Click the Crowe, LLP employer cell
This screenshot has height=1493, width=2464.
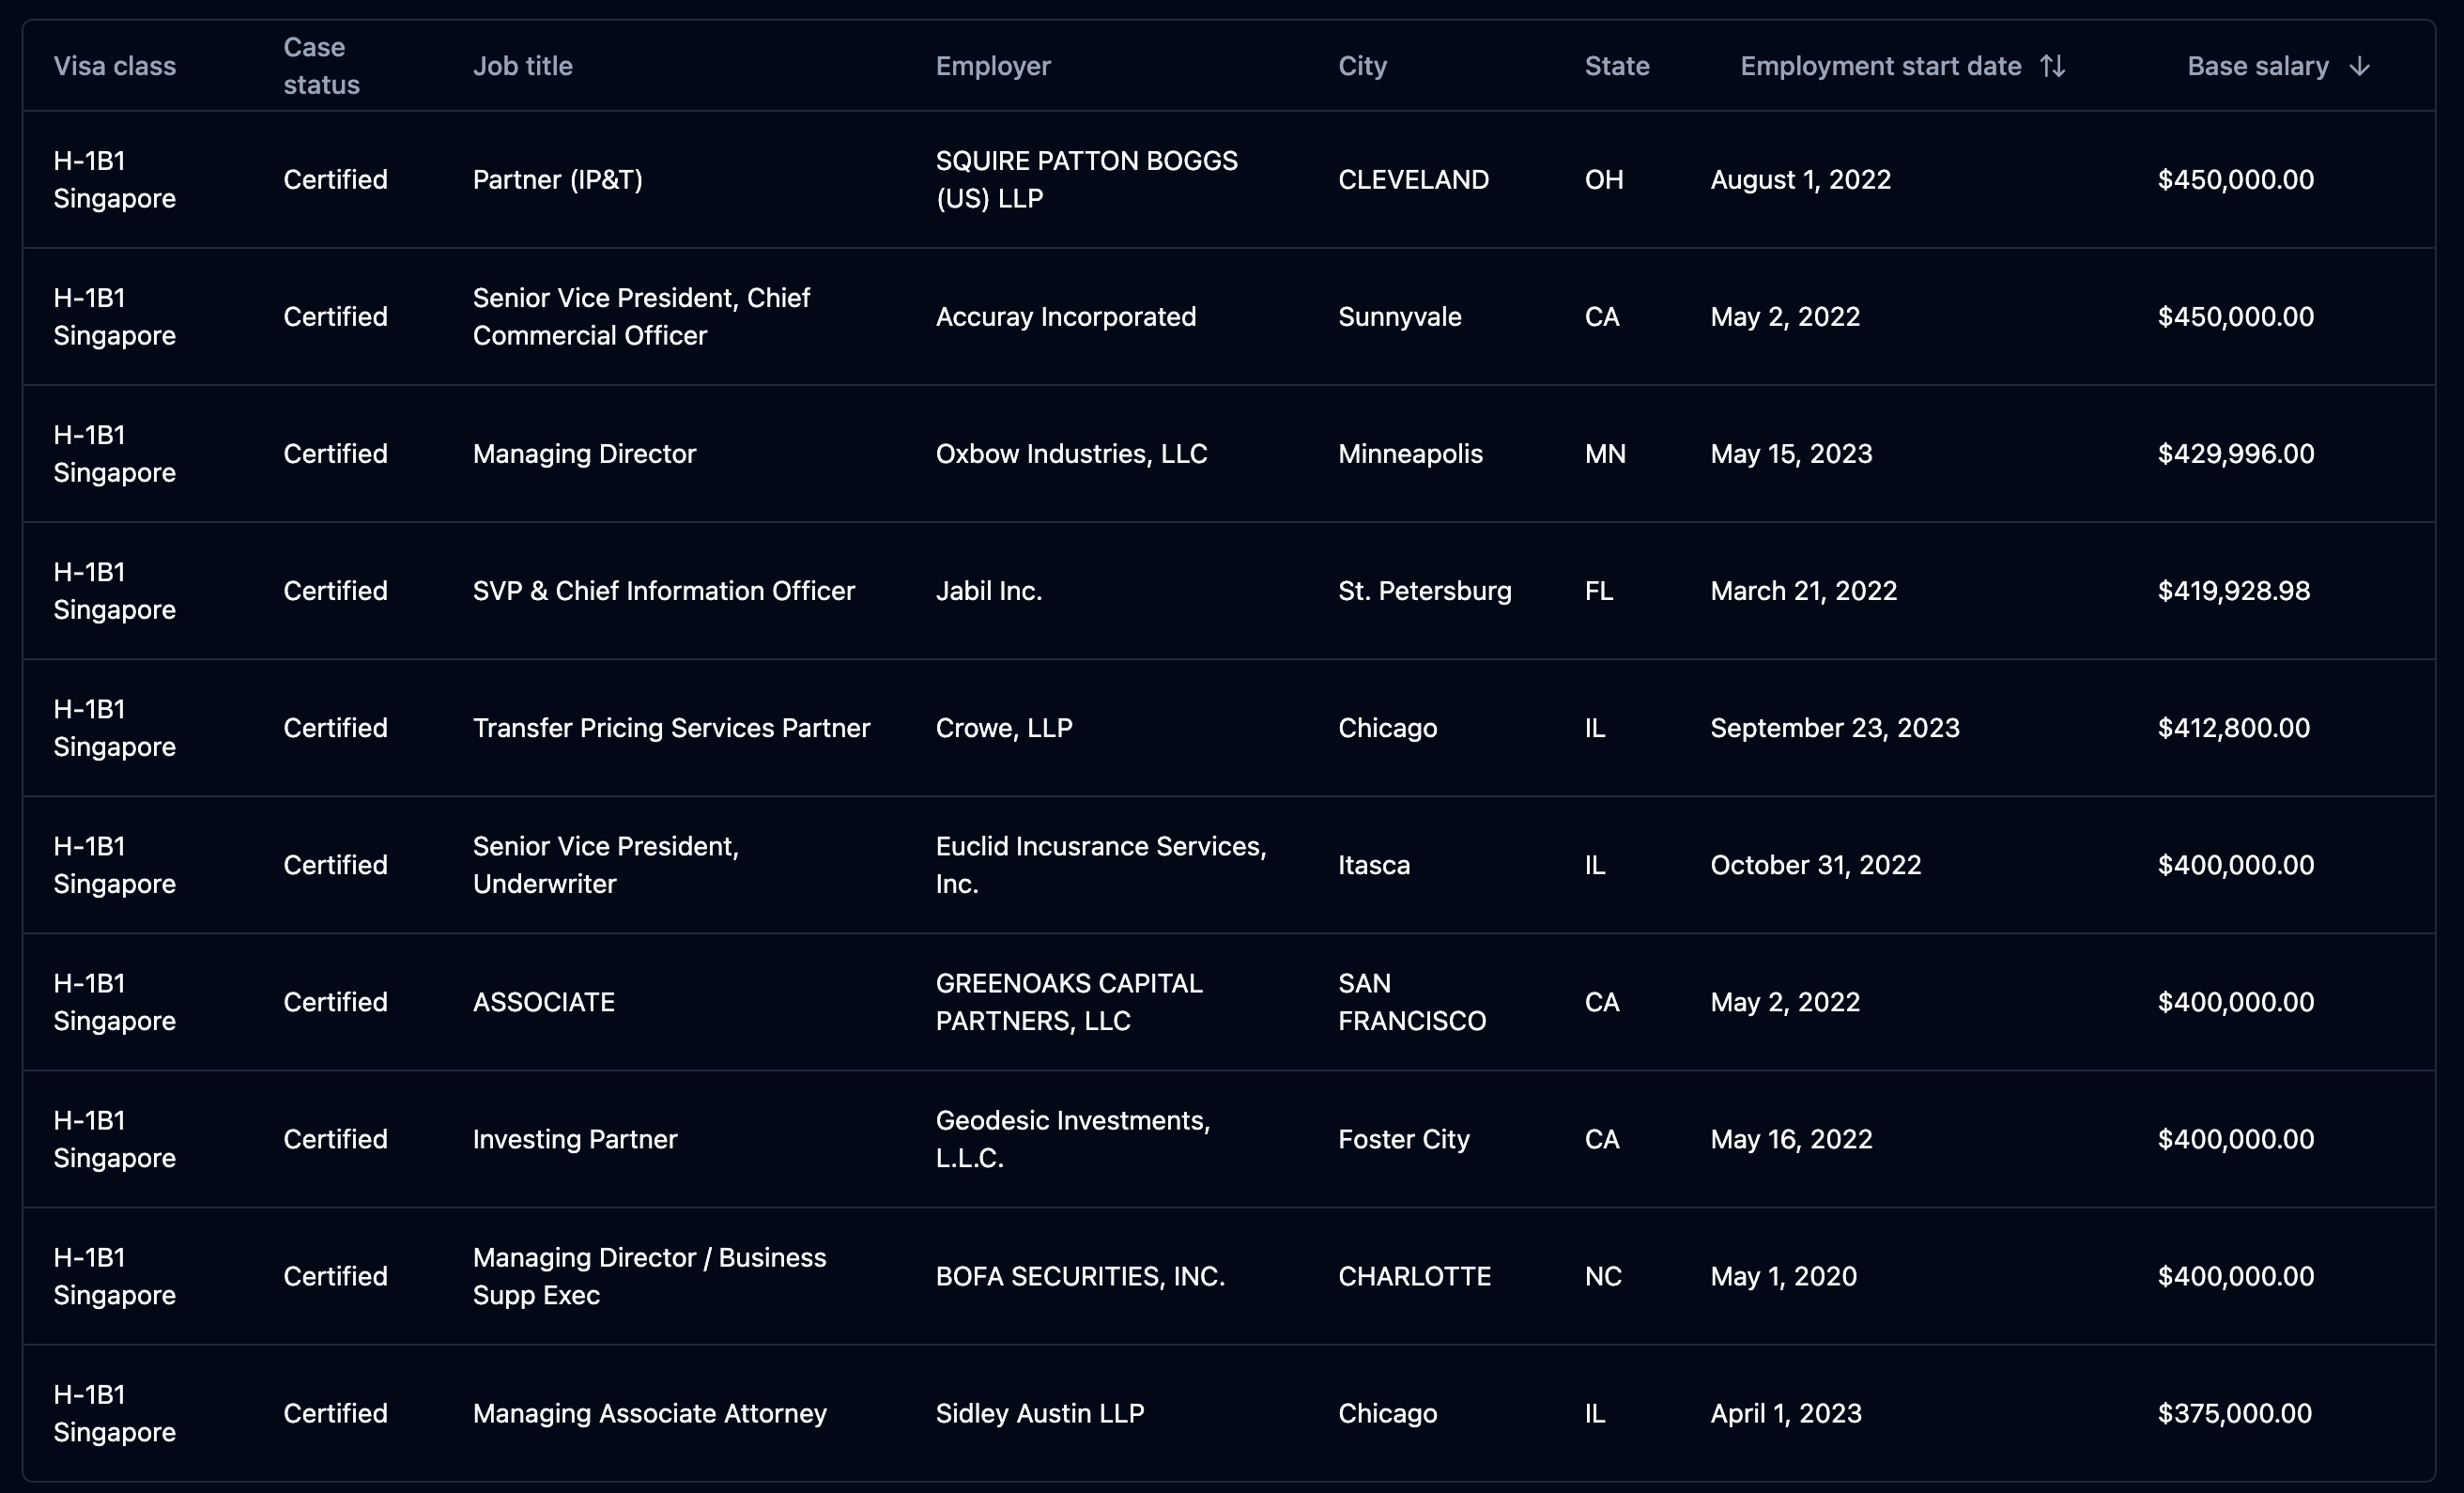1003,728
